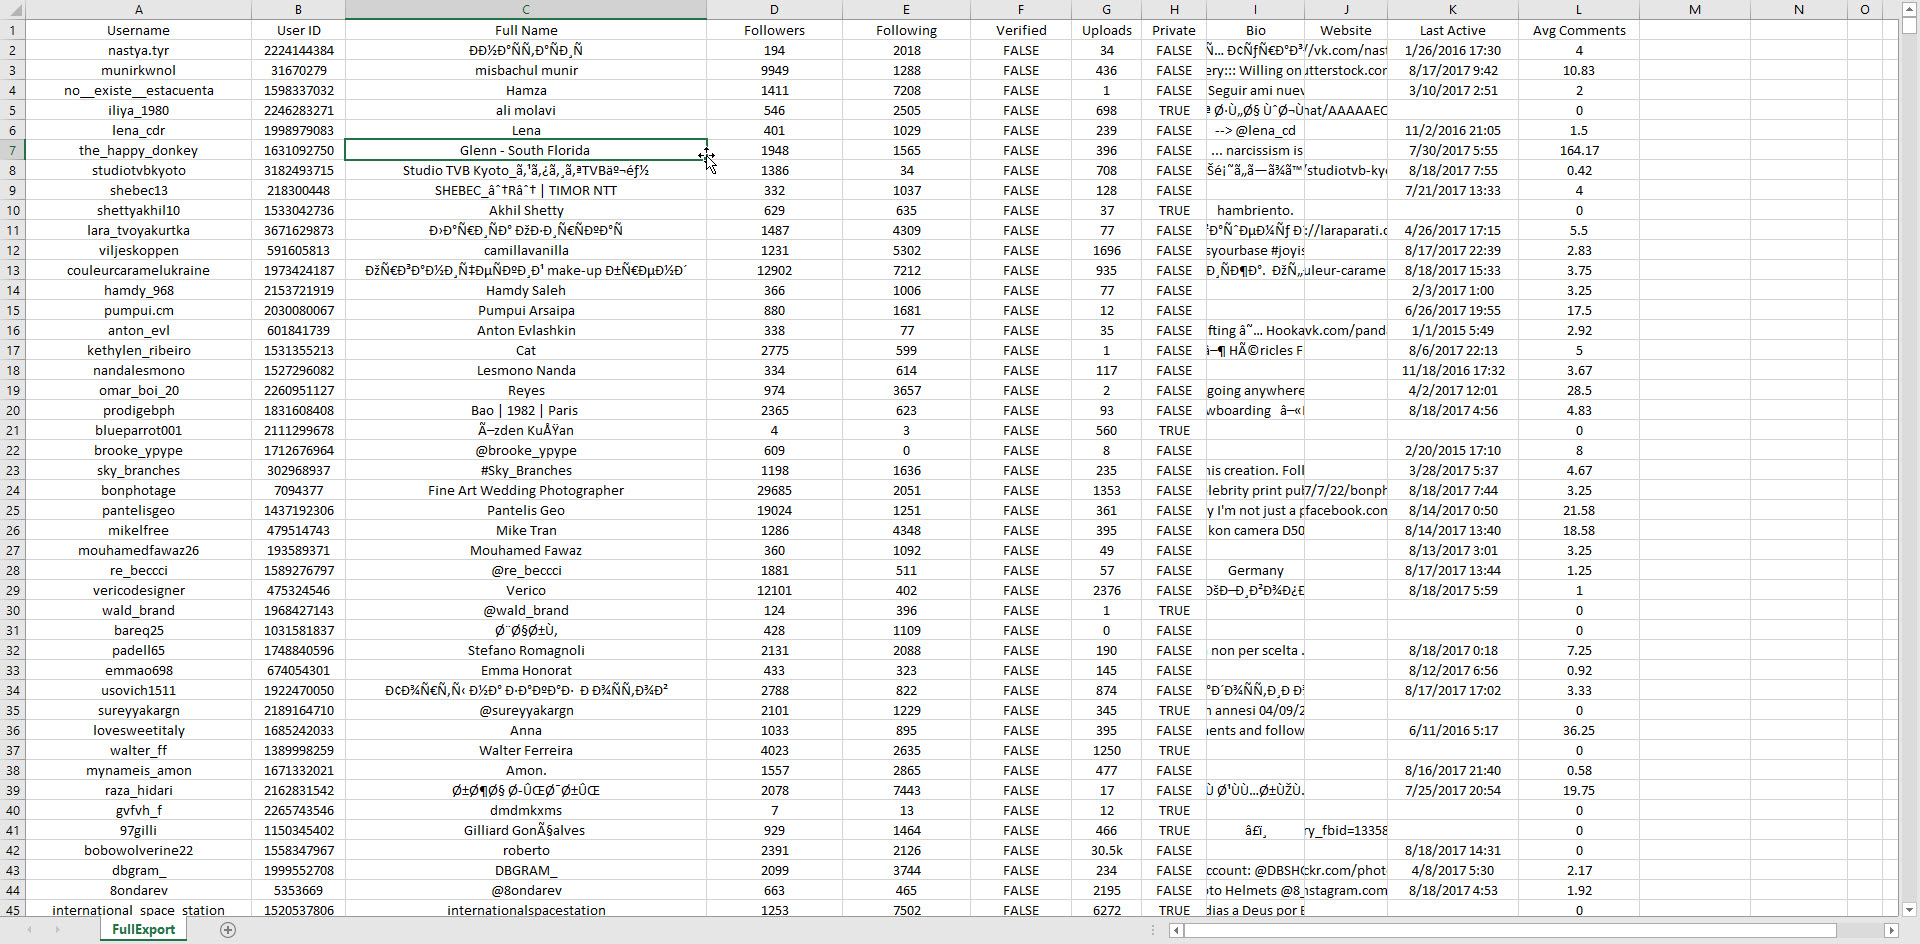The height and width of the screenshot is (944, 1920).
Task: Select username cell 'nastya.tyr'
Action: [138, 50]
